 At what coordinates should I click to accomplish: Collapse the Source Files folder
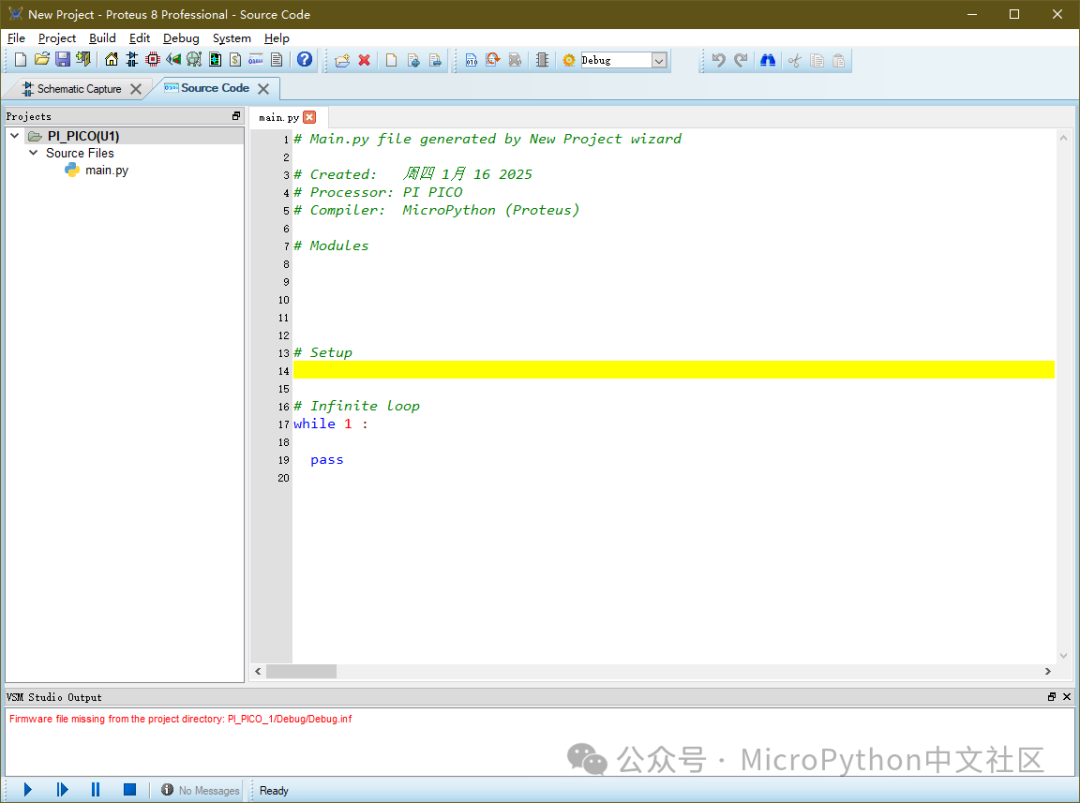[33, 153]
